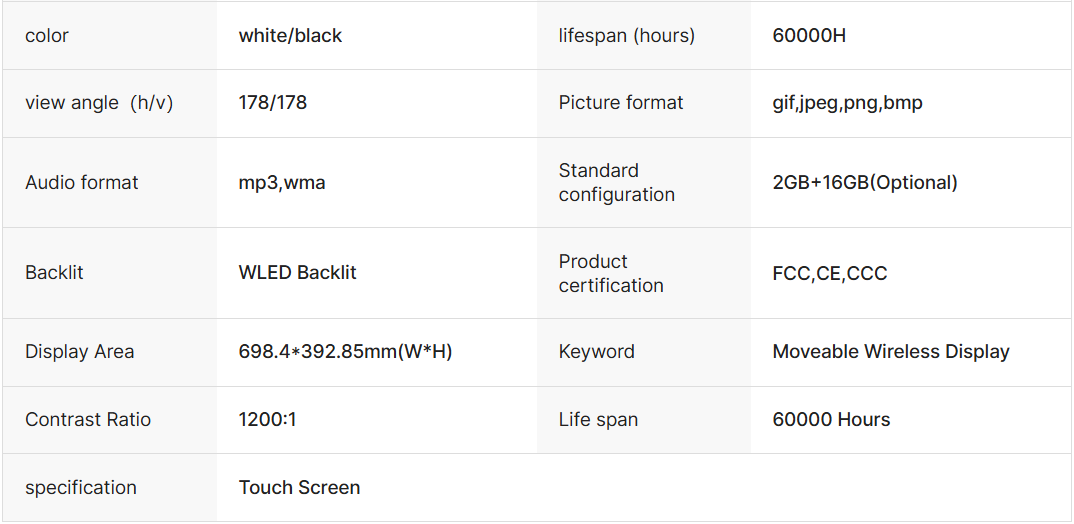
Task: Select the 'Touch Screen' specification value
Action: click(299, 488)
